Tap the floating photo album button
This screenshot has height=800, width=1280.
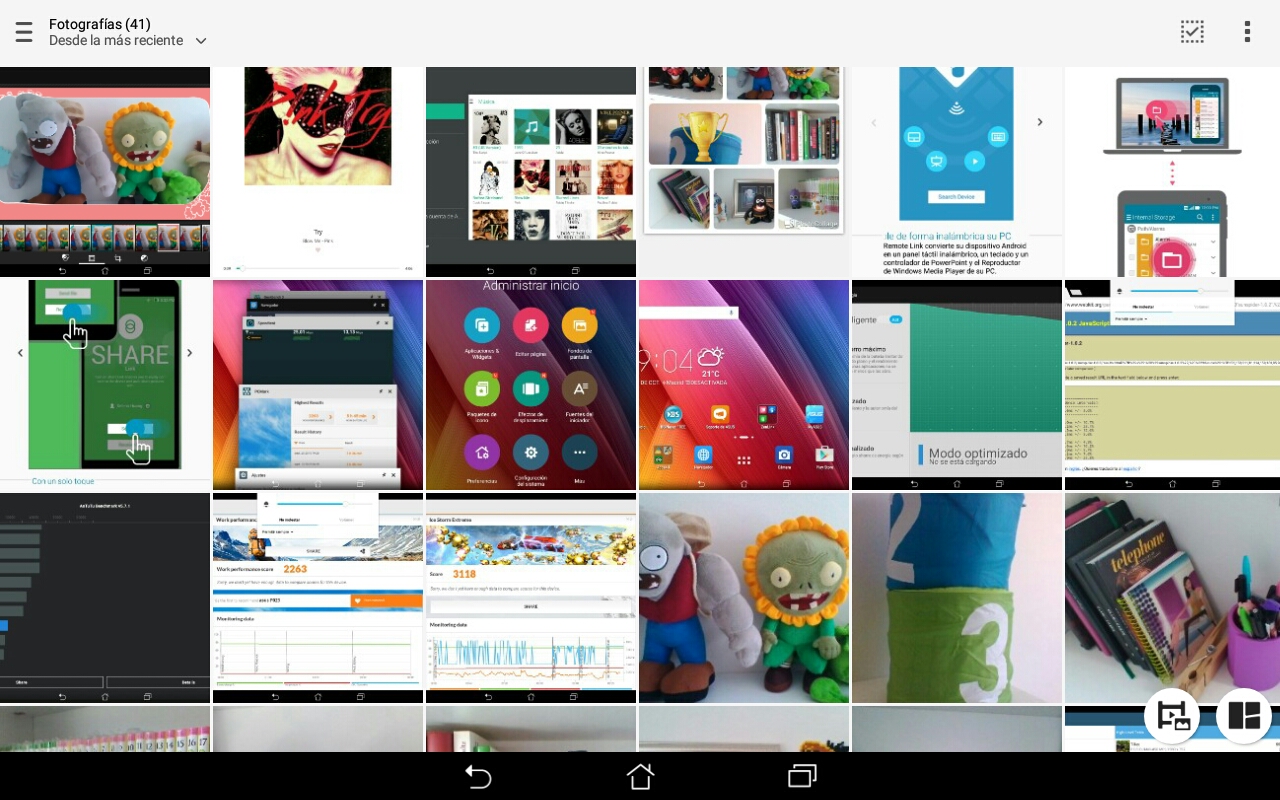[x=1172, y=715]
